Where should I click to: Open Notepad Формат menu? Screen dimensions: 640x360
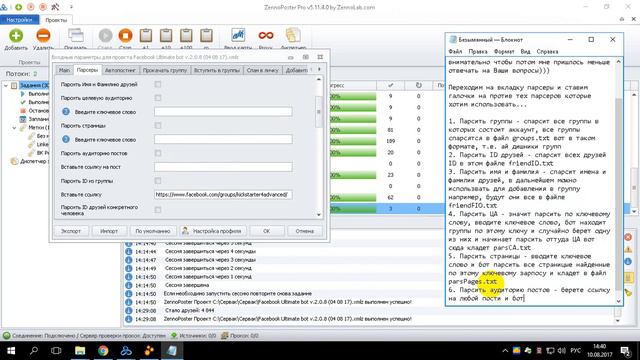click(504, 51)
